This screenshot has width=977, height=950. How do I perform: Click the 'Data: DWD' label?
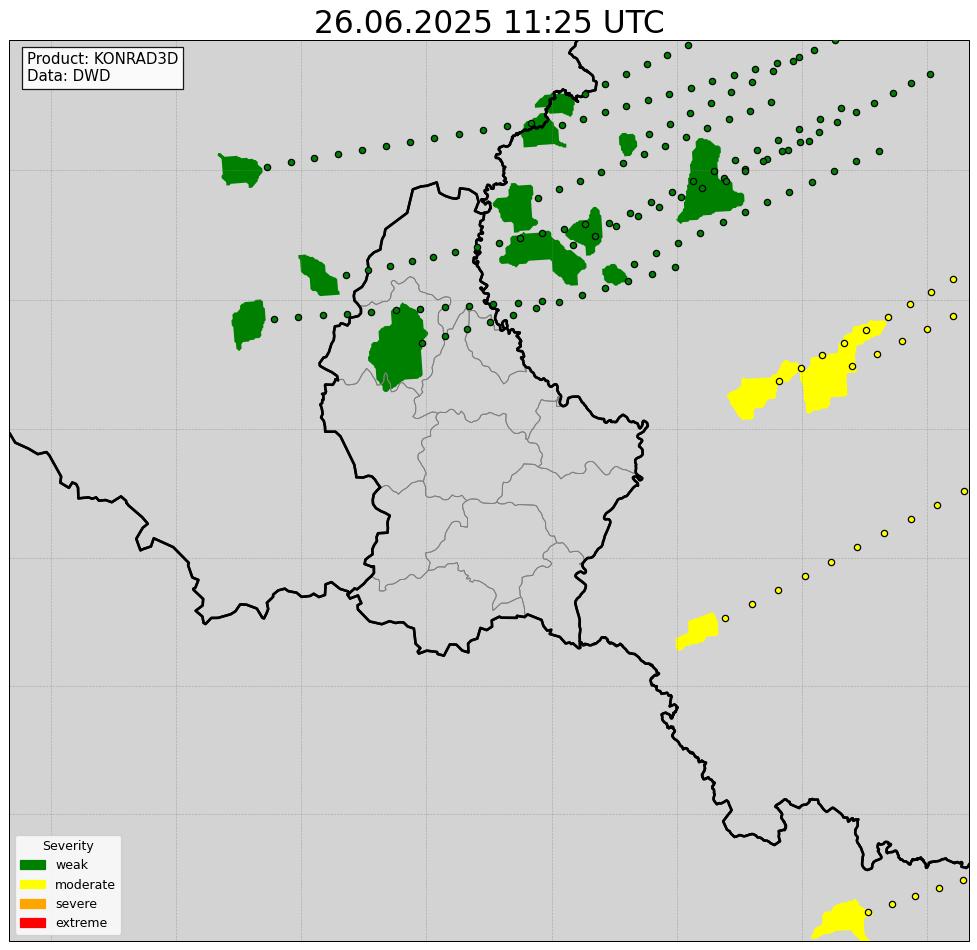[x=69, y=75]
